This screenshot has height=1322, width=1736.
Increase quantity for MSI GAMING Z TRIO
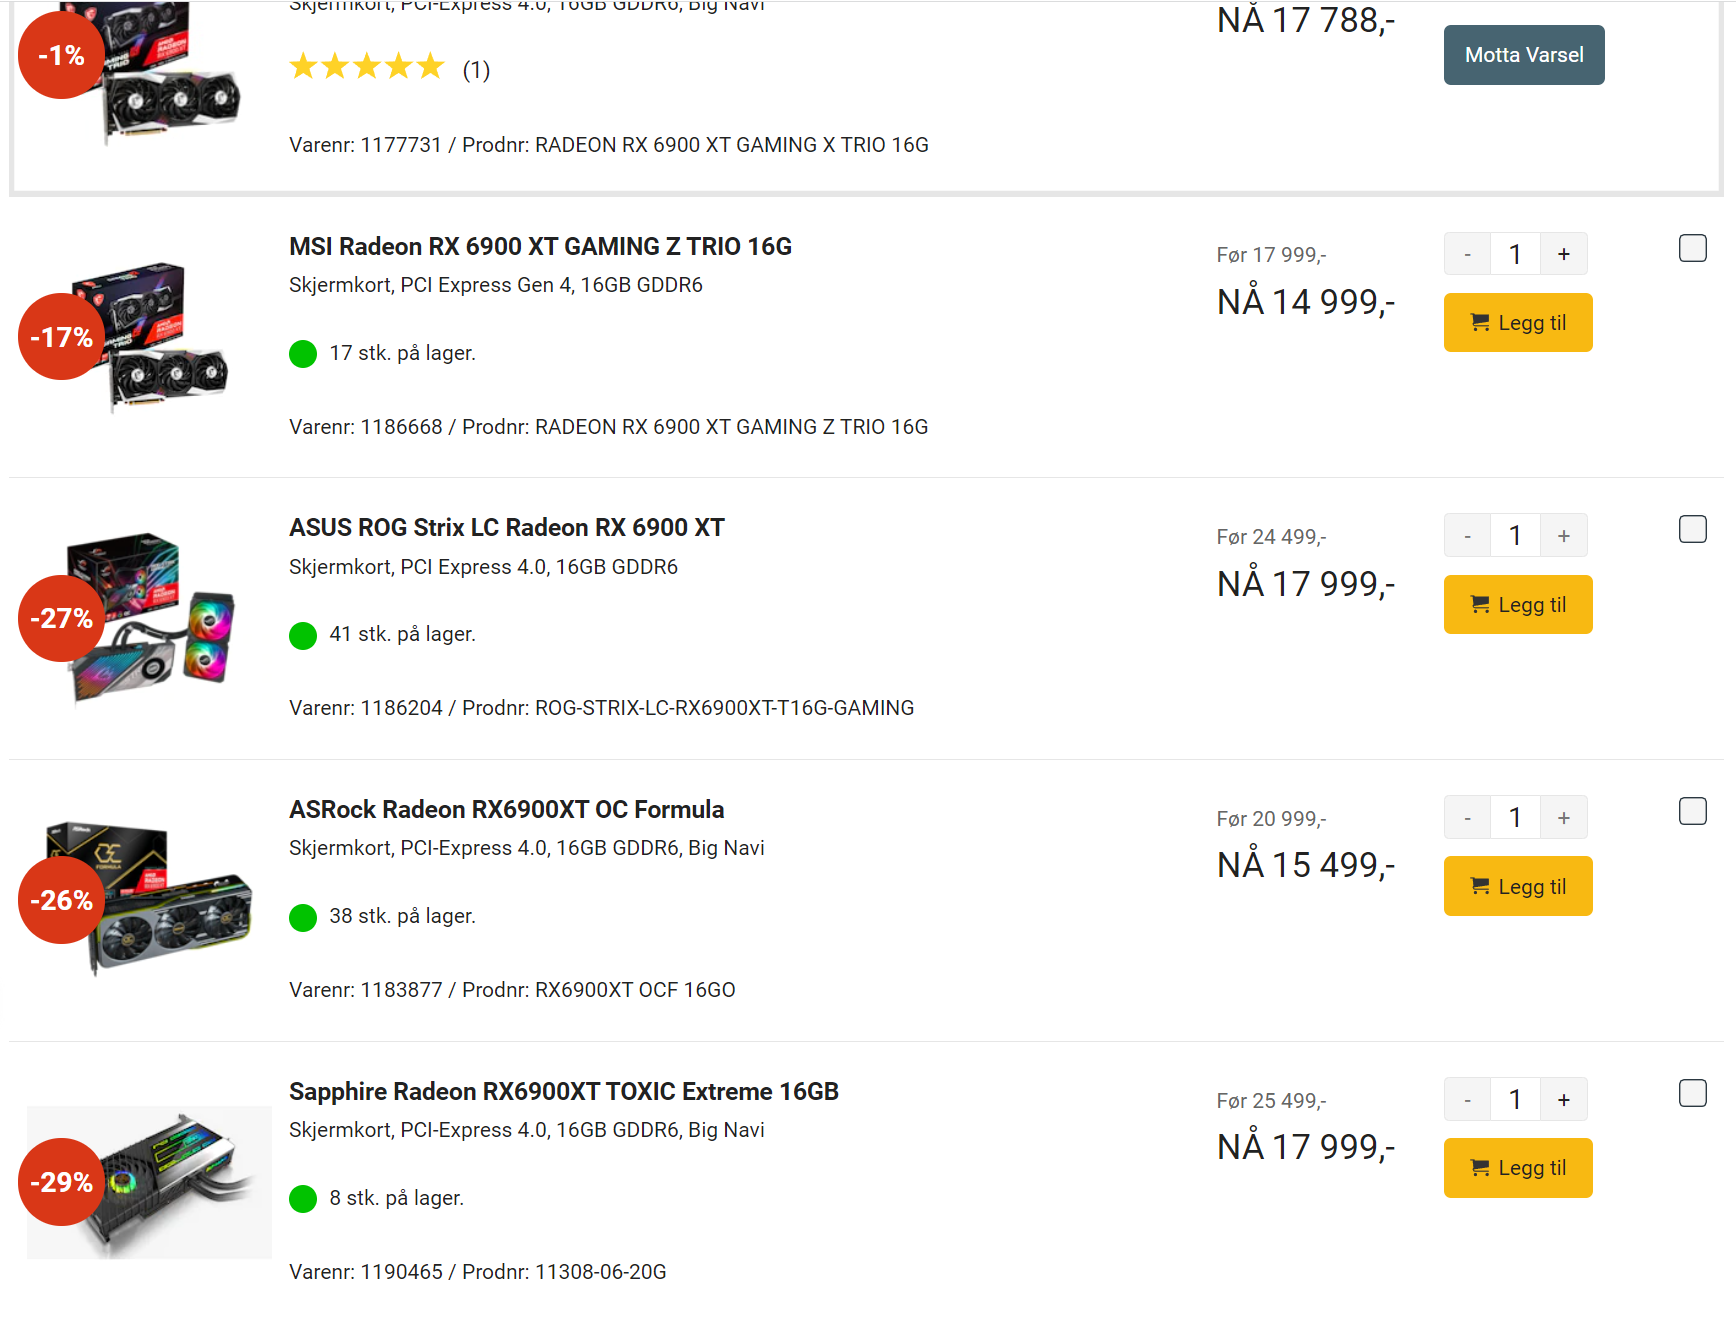(x=1564, y=254)
